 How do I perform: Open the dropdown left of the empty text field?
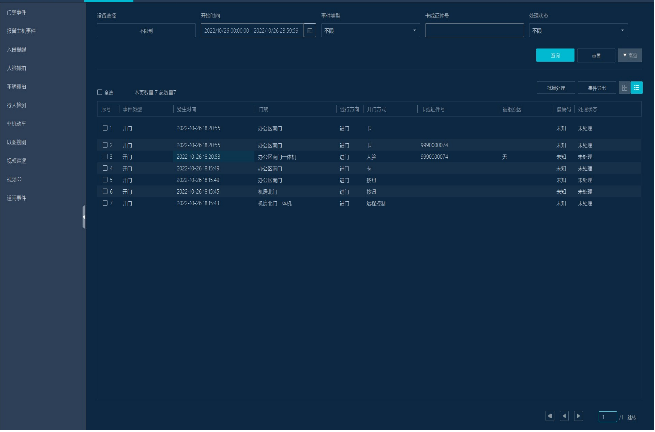click(x=369, y=31)
